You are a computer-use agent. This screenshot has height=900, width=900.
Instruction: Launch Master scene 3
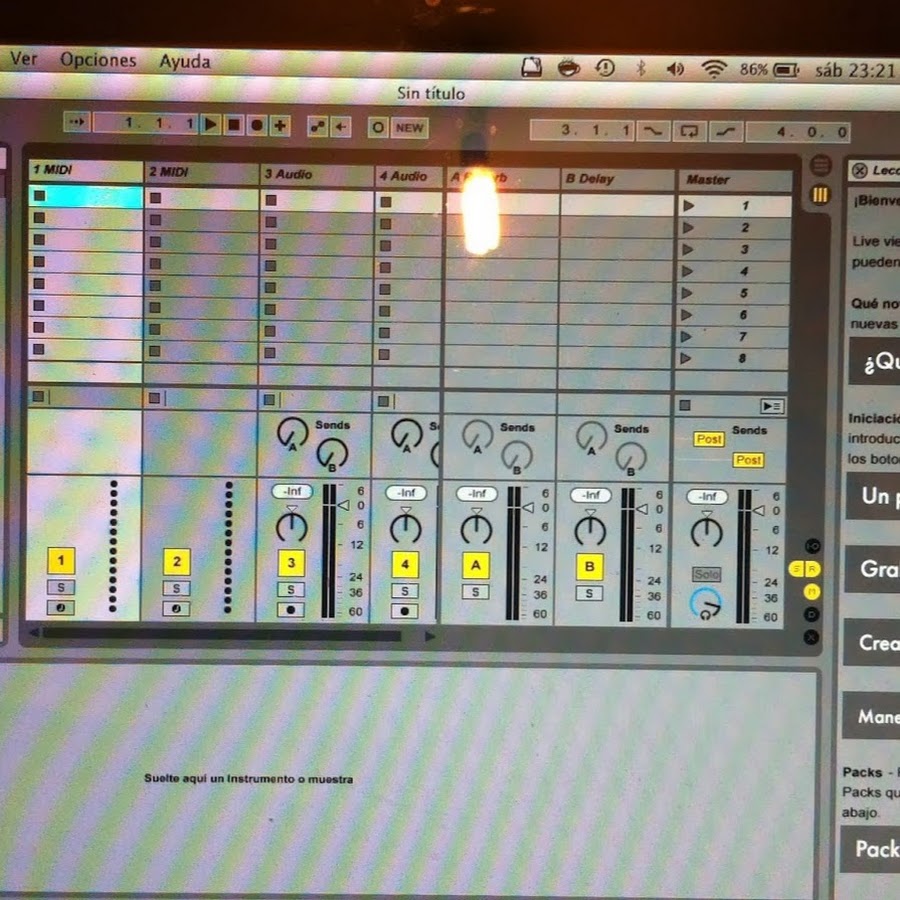point(687,250)
